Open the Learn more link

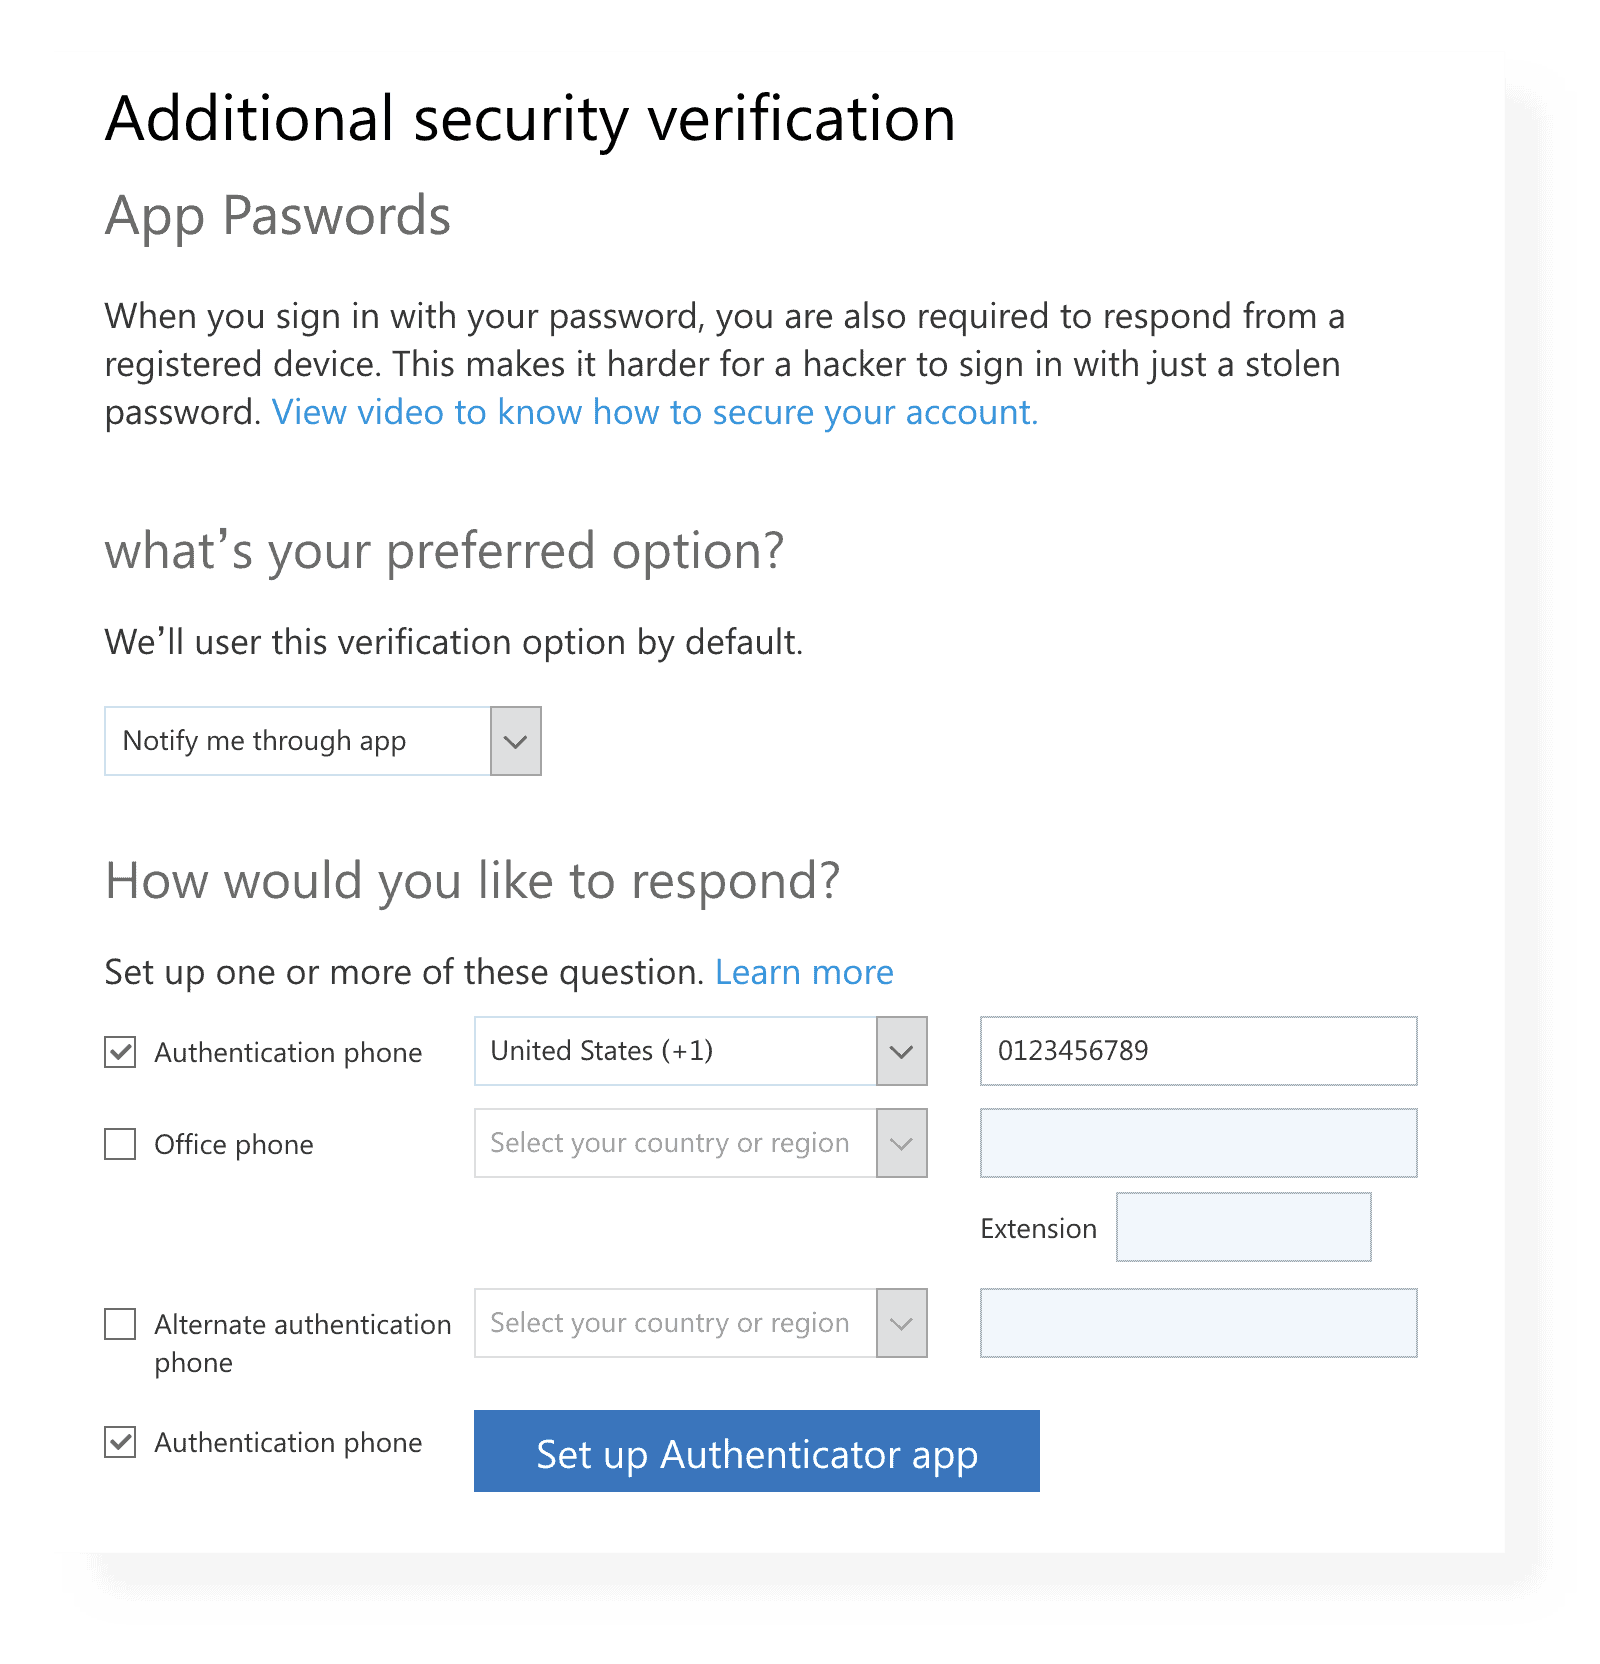(x=804, y=972)
